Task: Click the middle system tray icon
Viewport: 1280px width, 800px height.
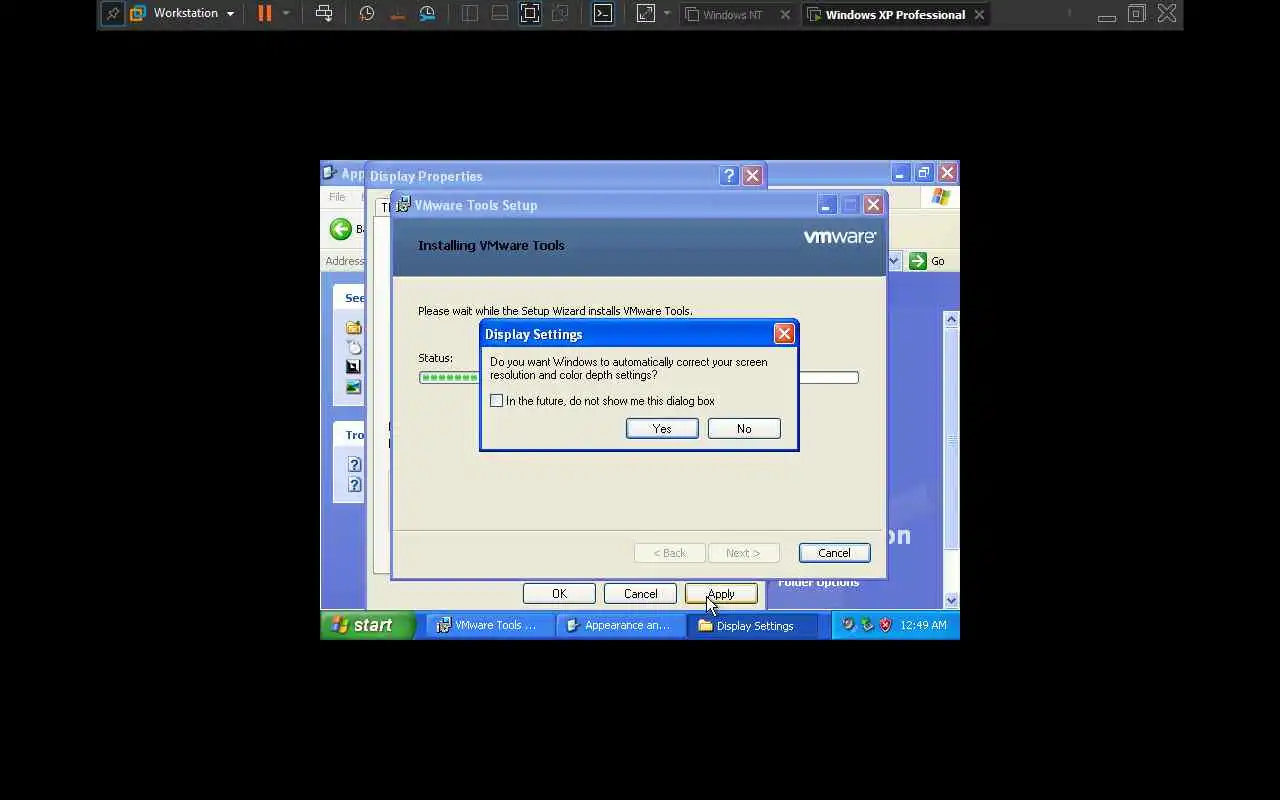Action: (866, 625)
